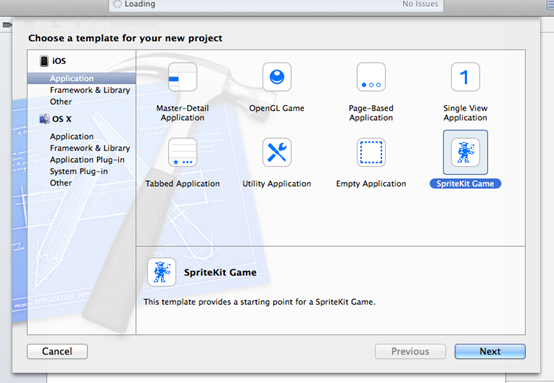Select the SpriteKit Game template icon
This screenshot has height=383, width=554.
click(465, 152)
